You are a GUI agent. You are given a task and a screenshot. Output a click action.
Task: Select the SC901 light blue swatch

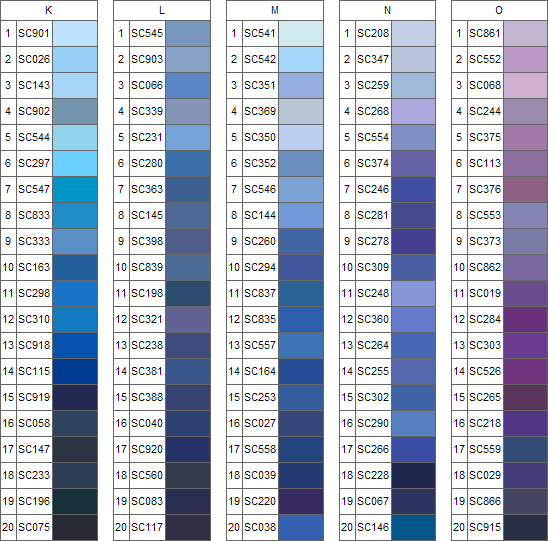75,34
